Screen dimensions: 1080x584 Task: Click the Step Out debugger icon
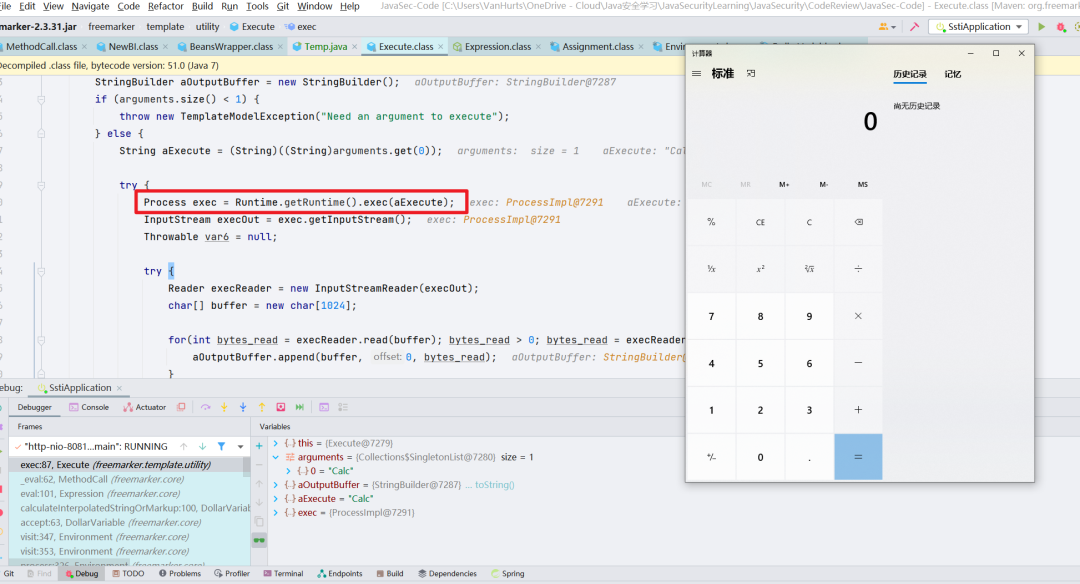click(x=262, y=407)
